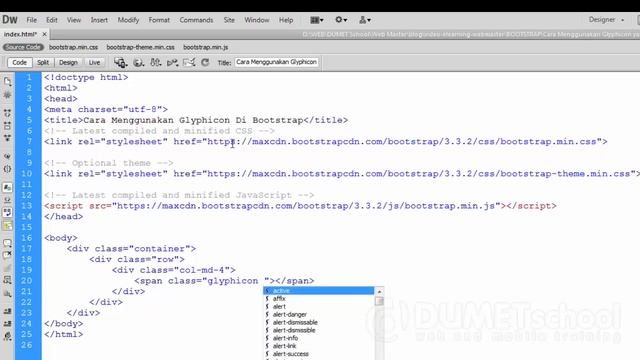
Task: Click the code hint list scroll-up arrow
Action: (379, 291)
